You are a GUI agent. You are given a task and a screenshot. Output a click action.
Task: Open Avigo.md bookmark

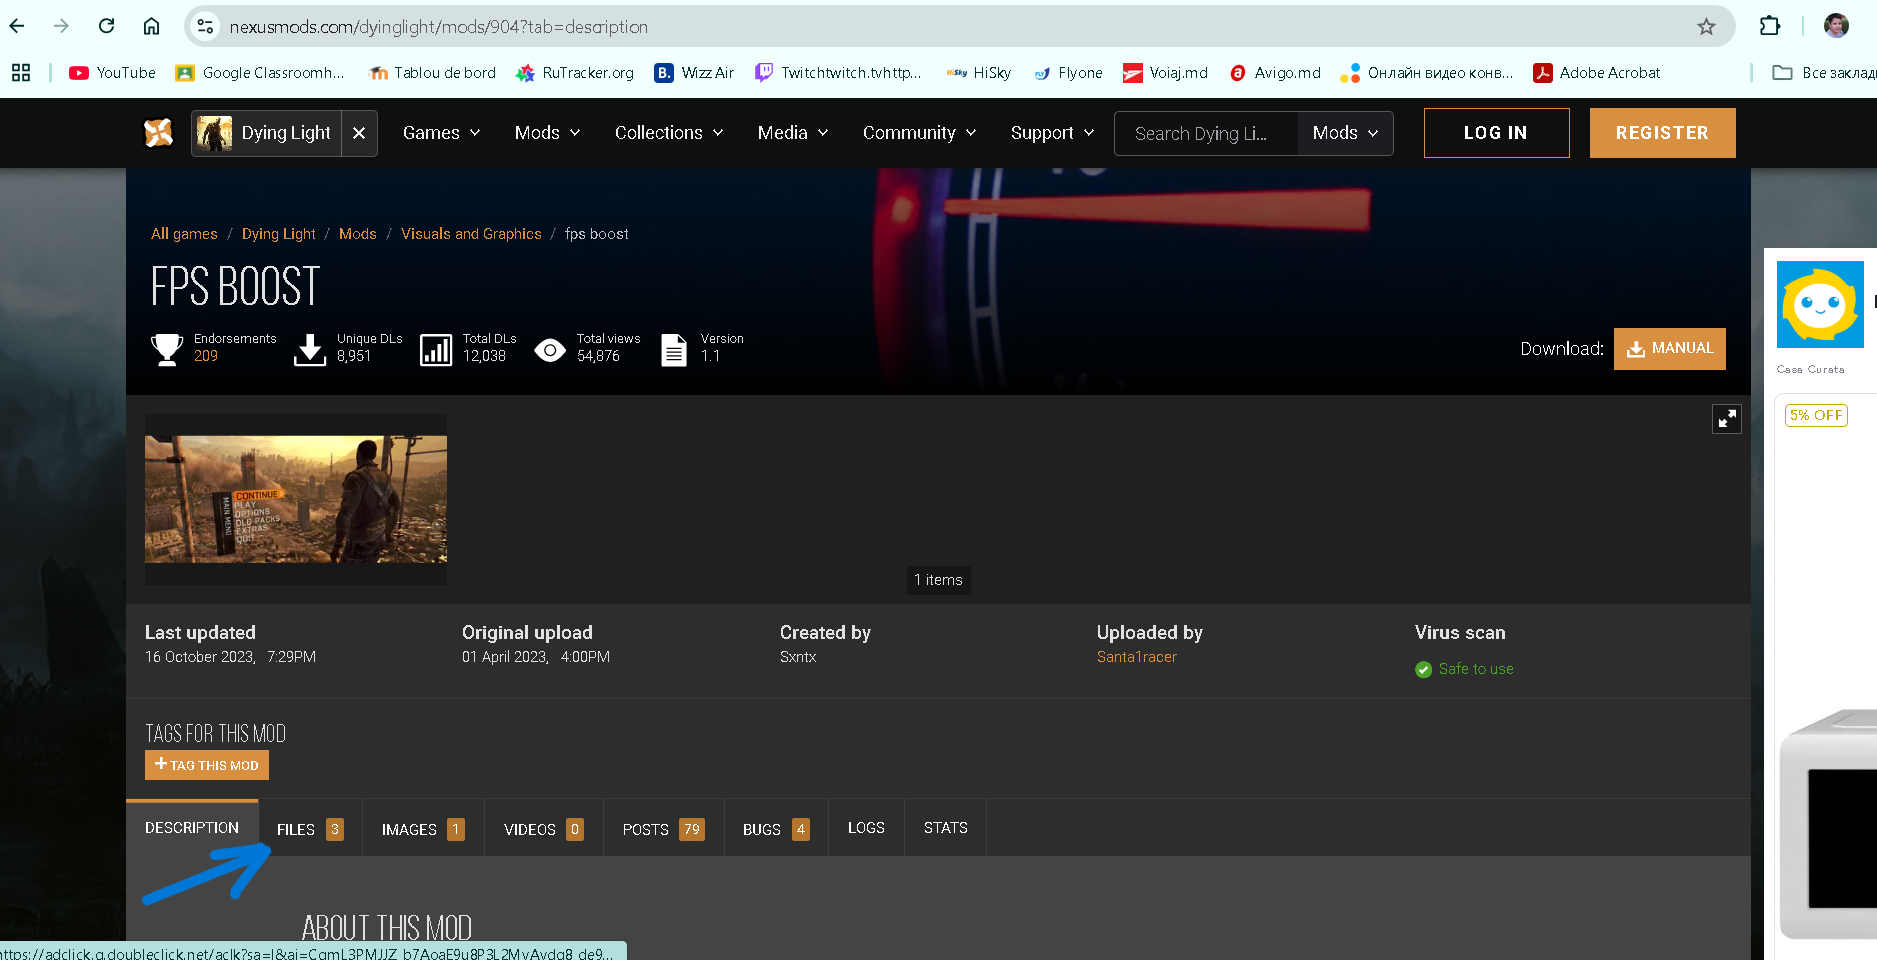coord(1275,73)
